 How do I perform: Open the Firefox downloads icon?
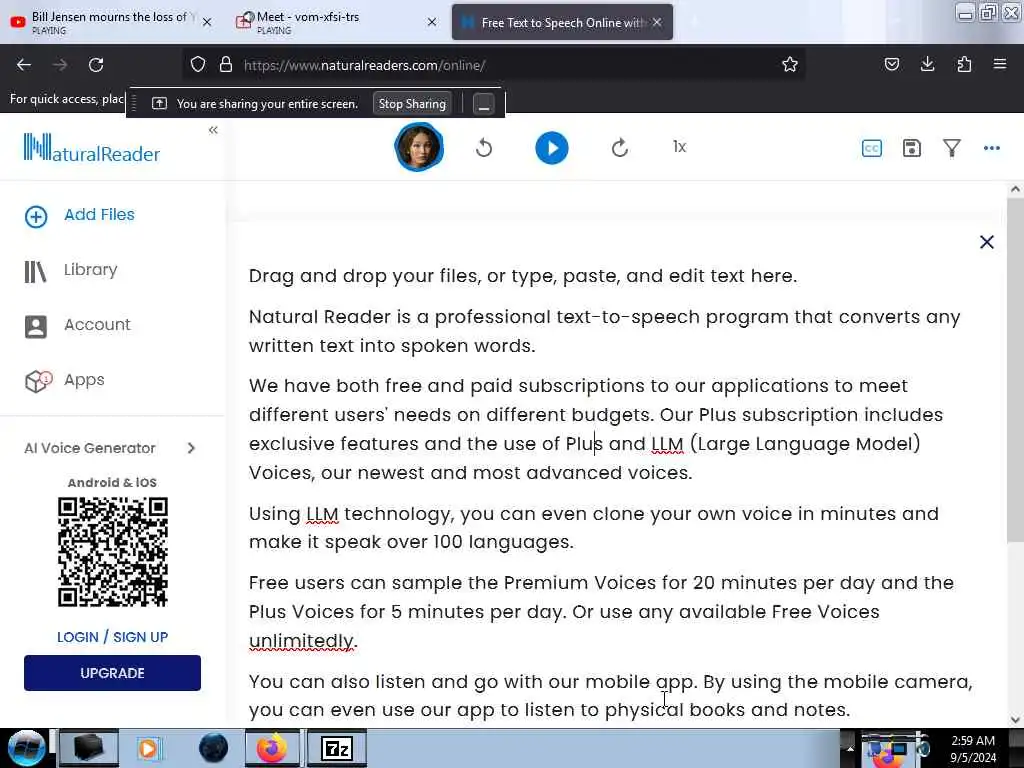(927, 64)
